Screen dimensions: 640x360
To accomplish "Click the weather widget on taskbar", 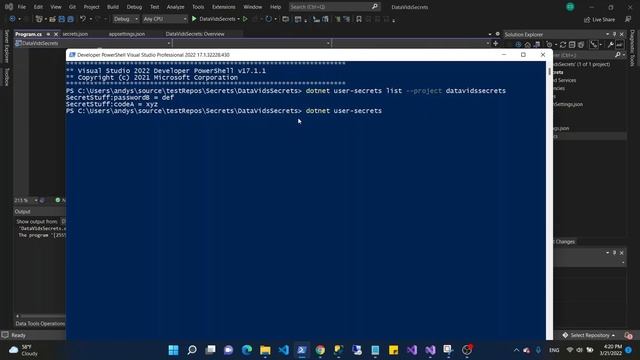I will click(24, 350).
